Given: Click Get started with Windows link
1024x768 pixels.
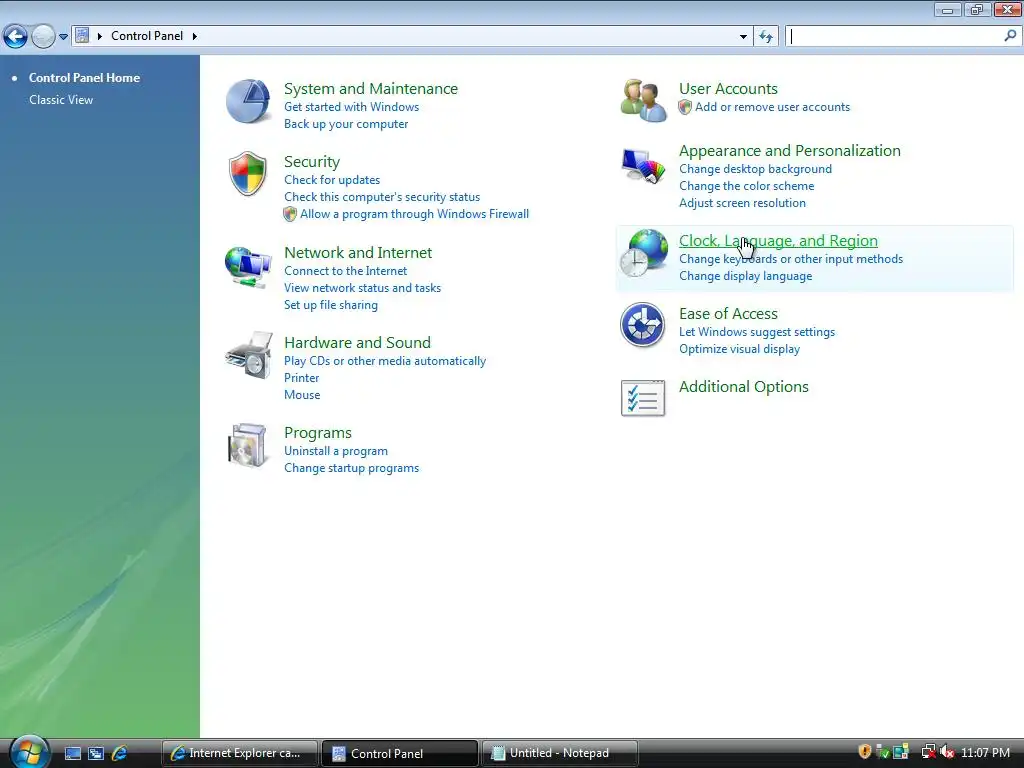Looking at the screenshot, I should coord(351,107).
